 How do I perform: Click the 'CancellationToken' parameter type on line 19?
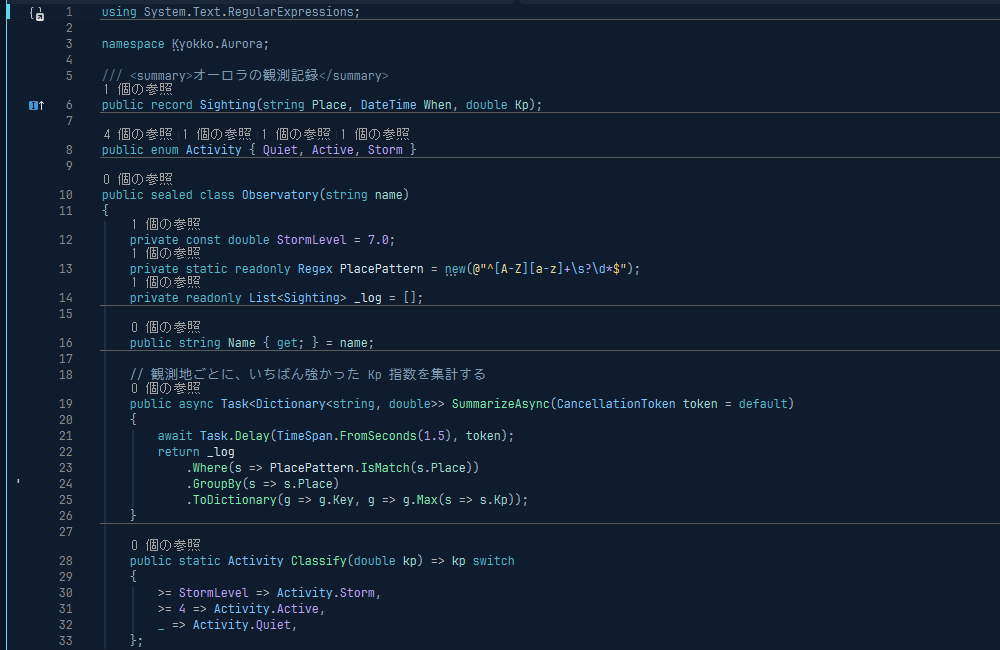(x=616, y=404)
